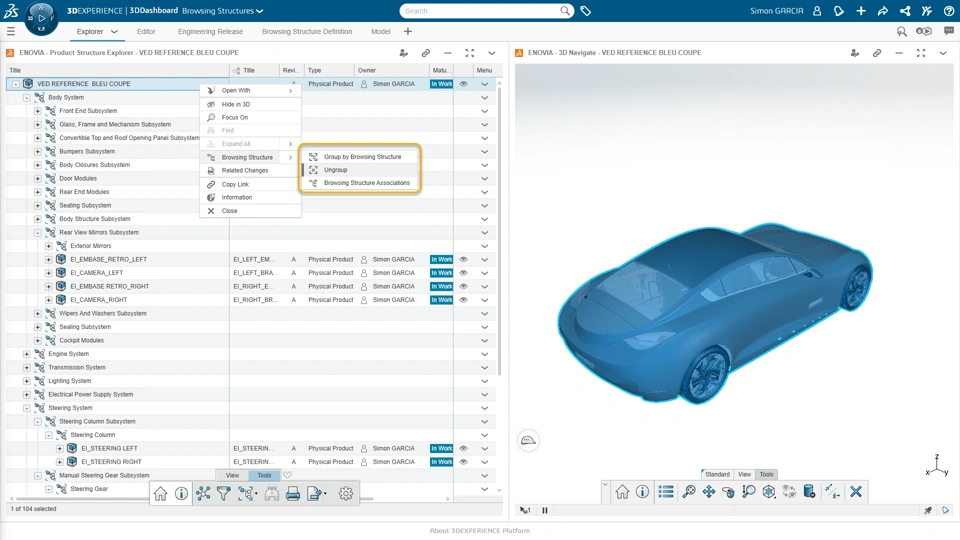The height and width of the screenshot is (540, 960).
Task: Click link icon in 3D Navigate widget header
Action: (877, 53)
